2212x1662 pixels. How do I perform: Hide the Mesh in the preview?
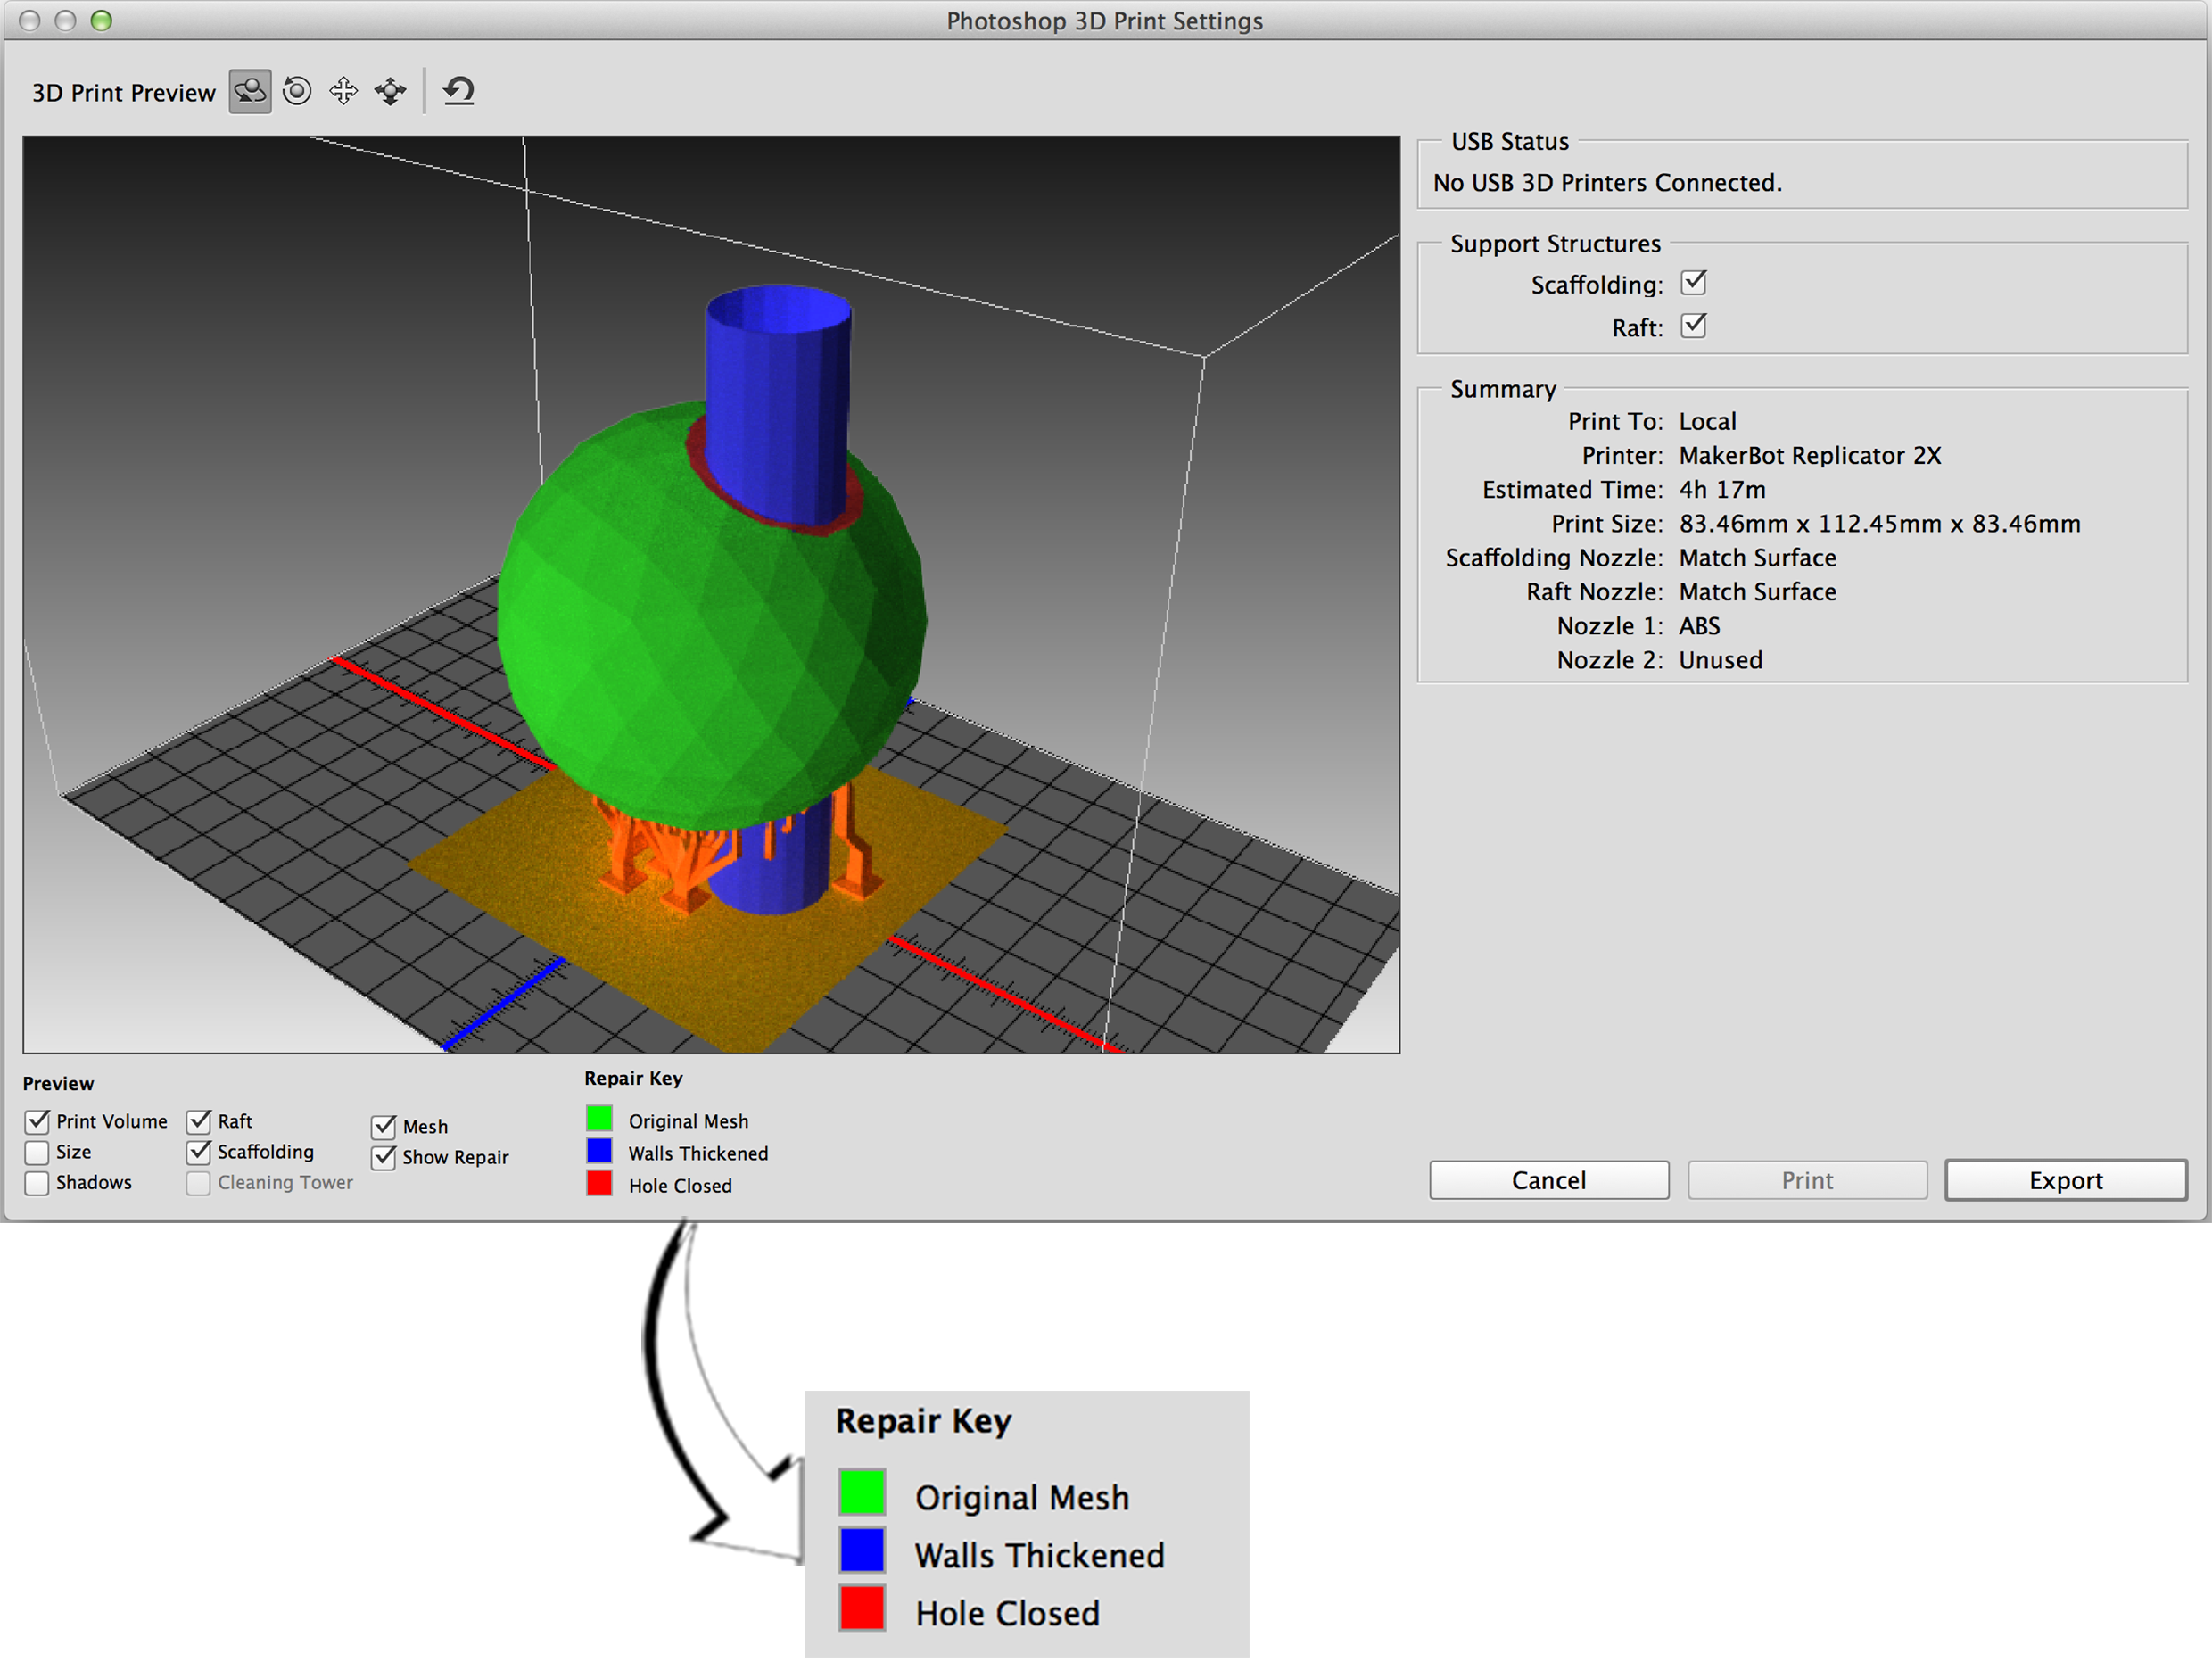(x=384, y=1127)
